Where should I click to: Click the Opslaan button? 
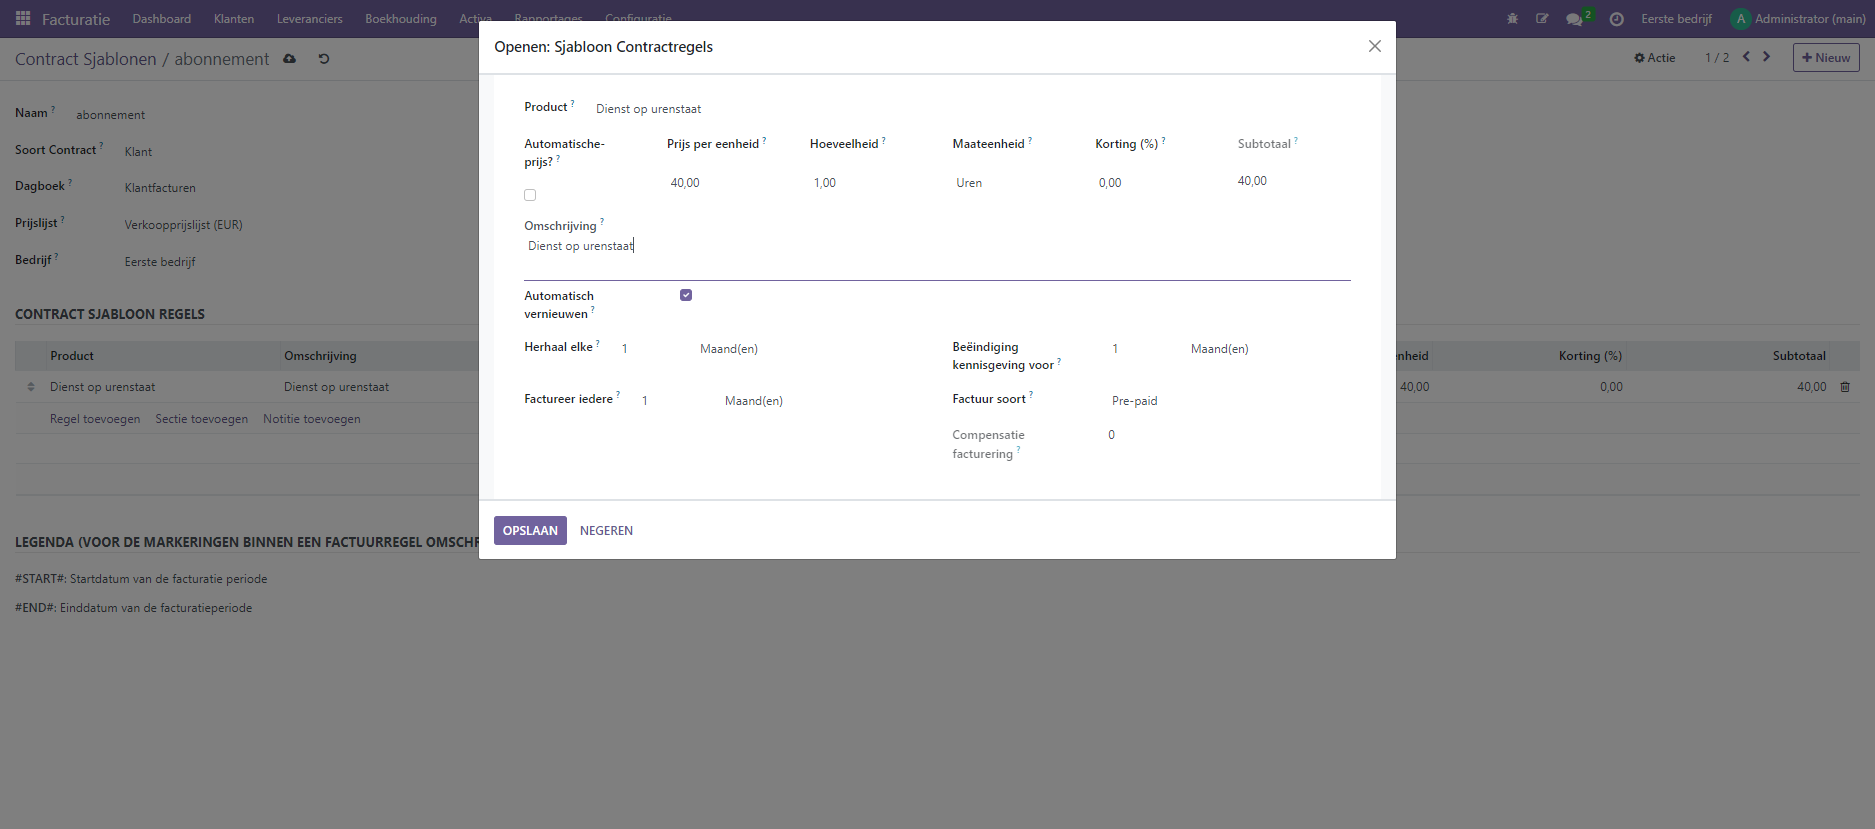click(530, 531)
